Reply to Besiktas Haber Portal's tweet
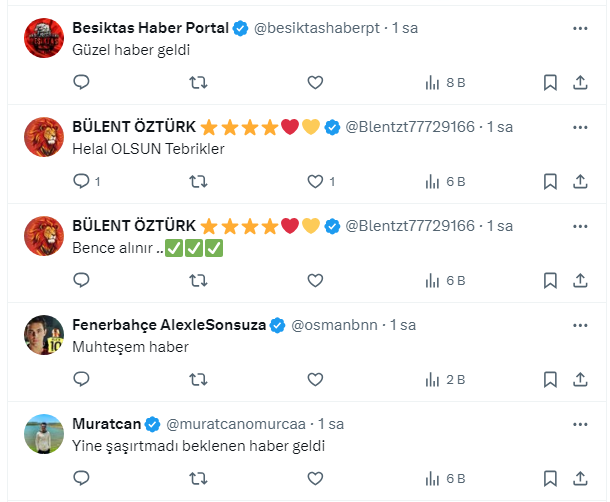 (82, 83)
